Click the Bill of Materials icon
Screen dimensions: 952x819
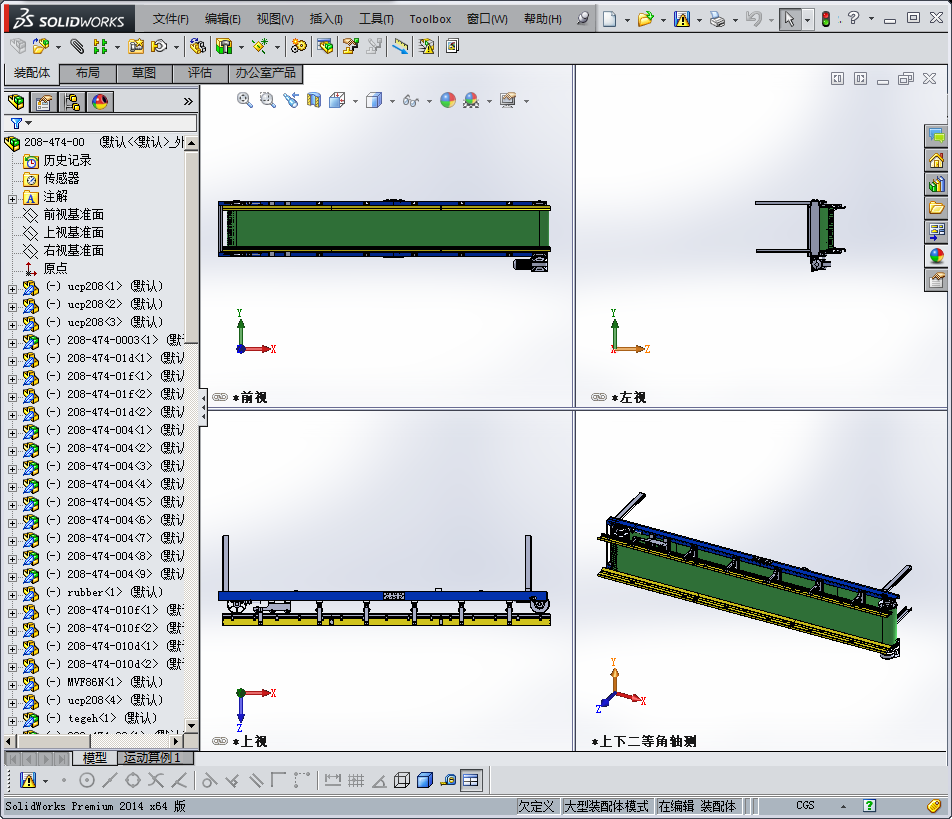point(325,46)
